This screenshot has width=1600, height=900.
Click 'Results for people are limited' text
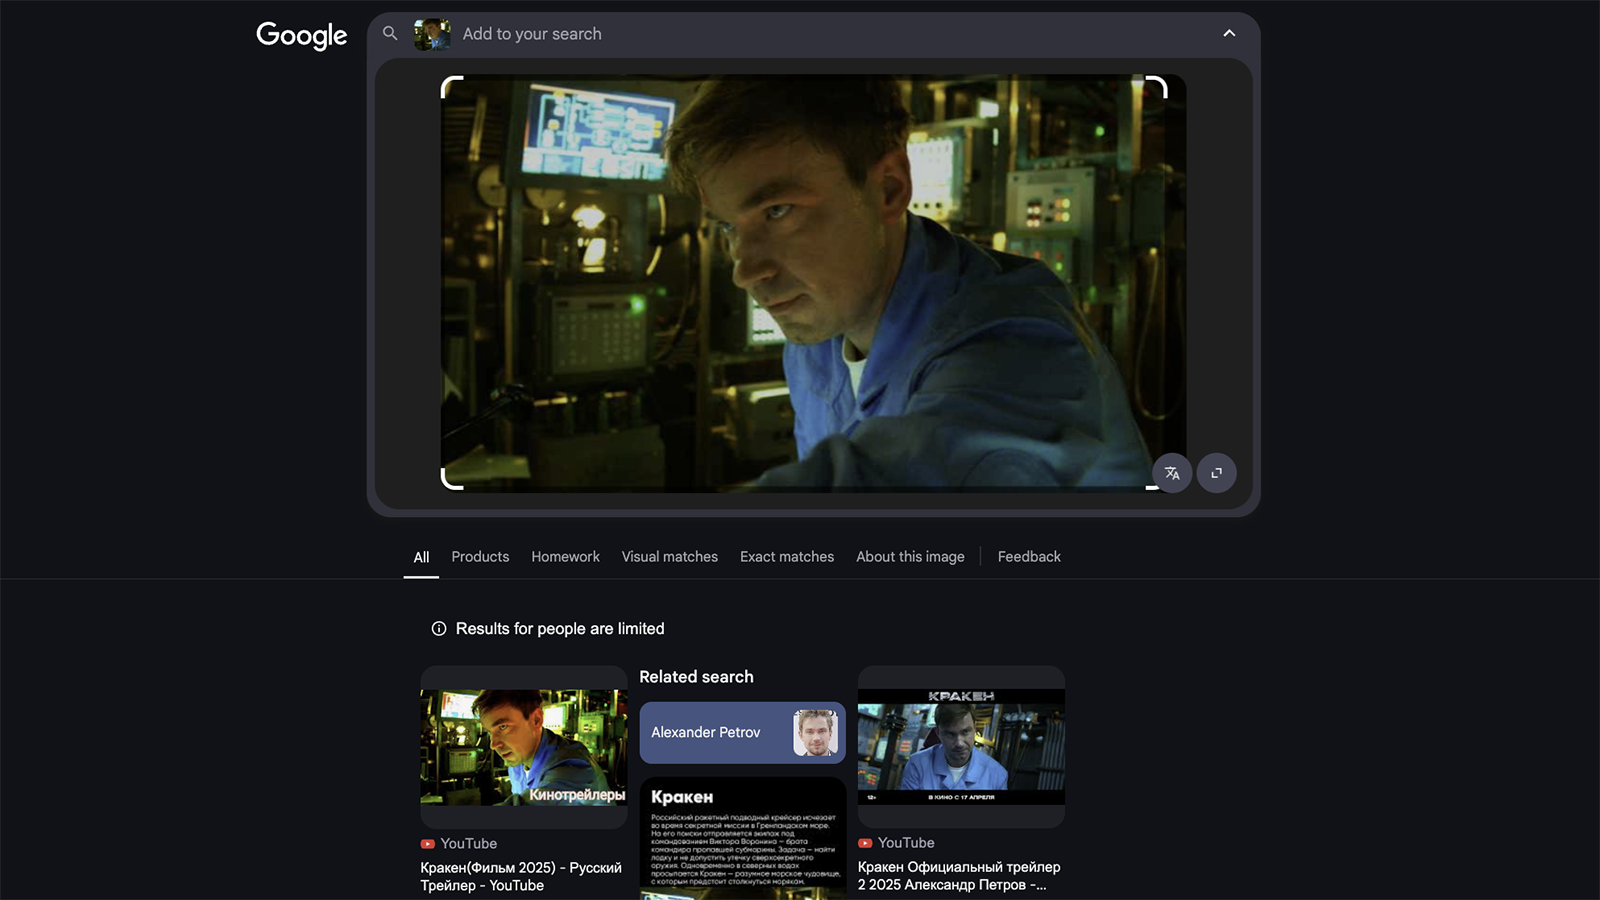(x=560, y=629)
